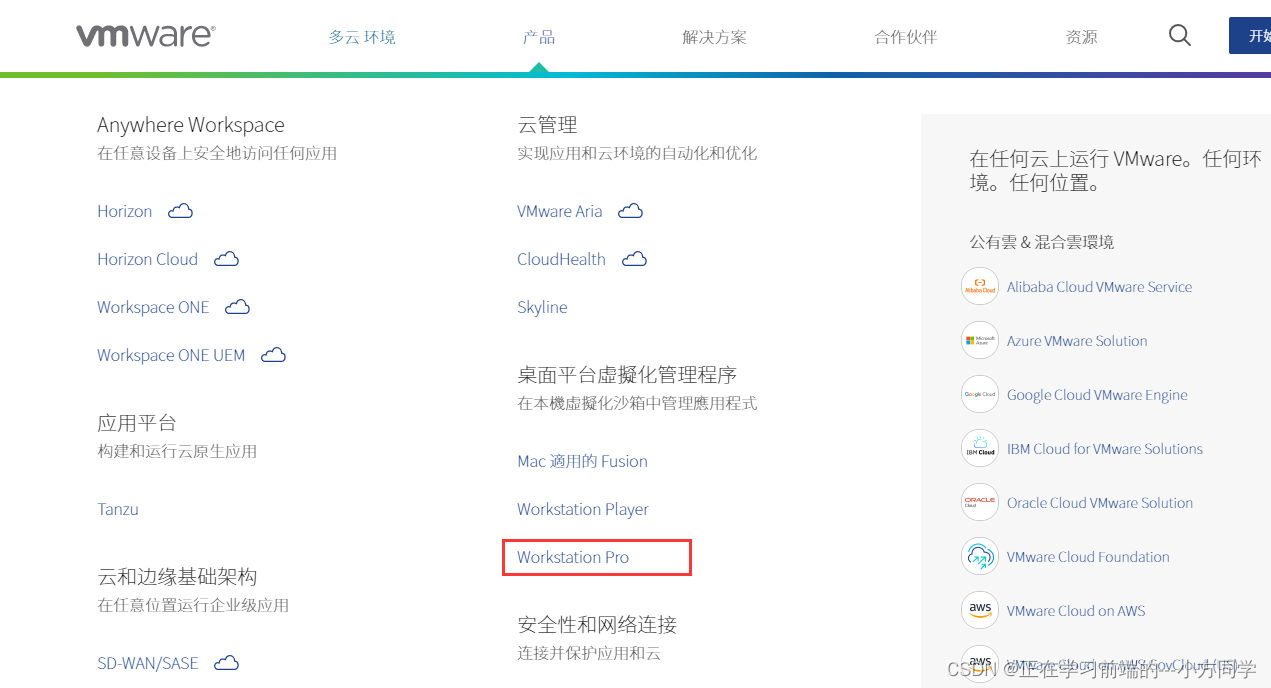The height and width of the screenshot is (688, 1271).
Task: Open the Workstation Player link
Action: click(583, 509)
